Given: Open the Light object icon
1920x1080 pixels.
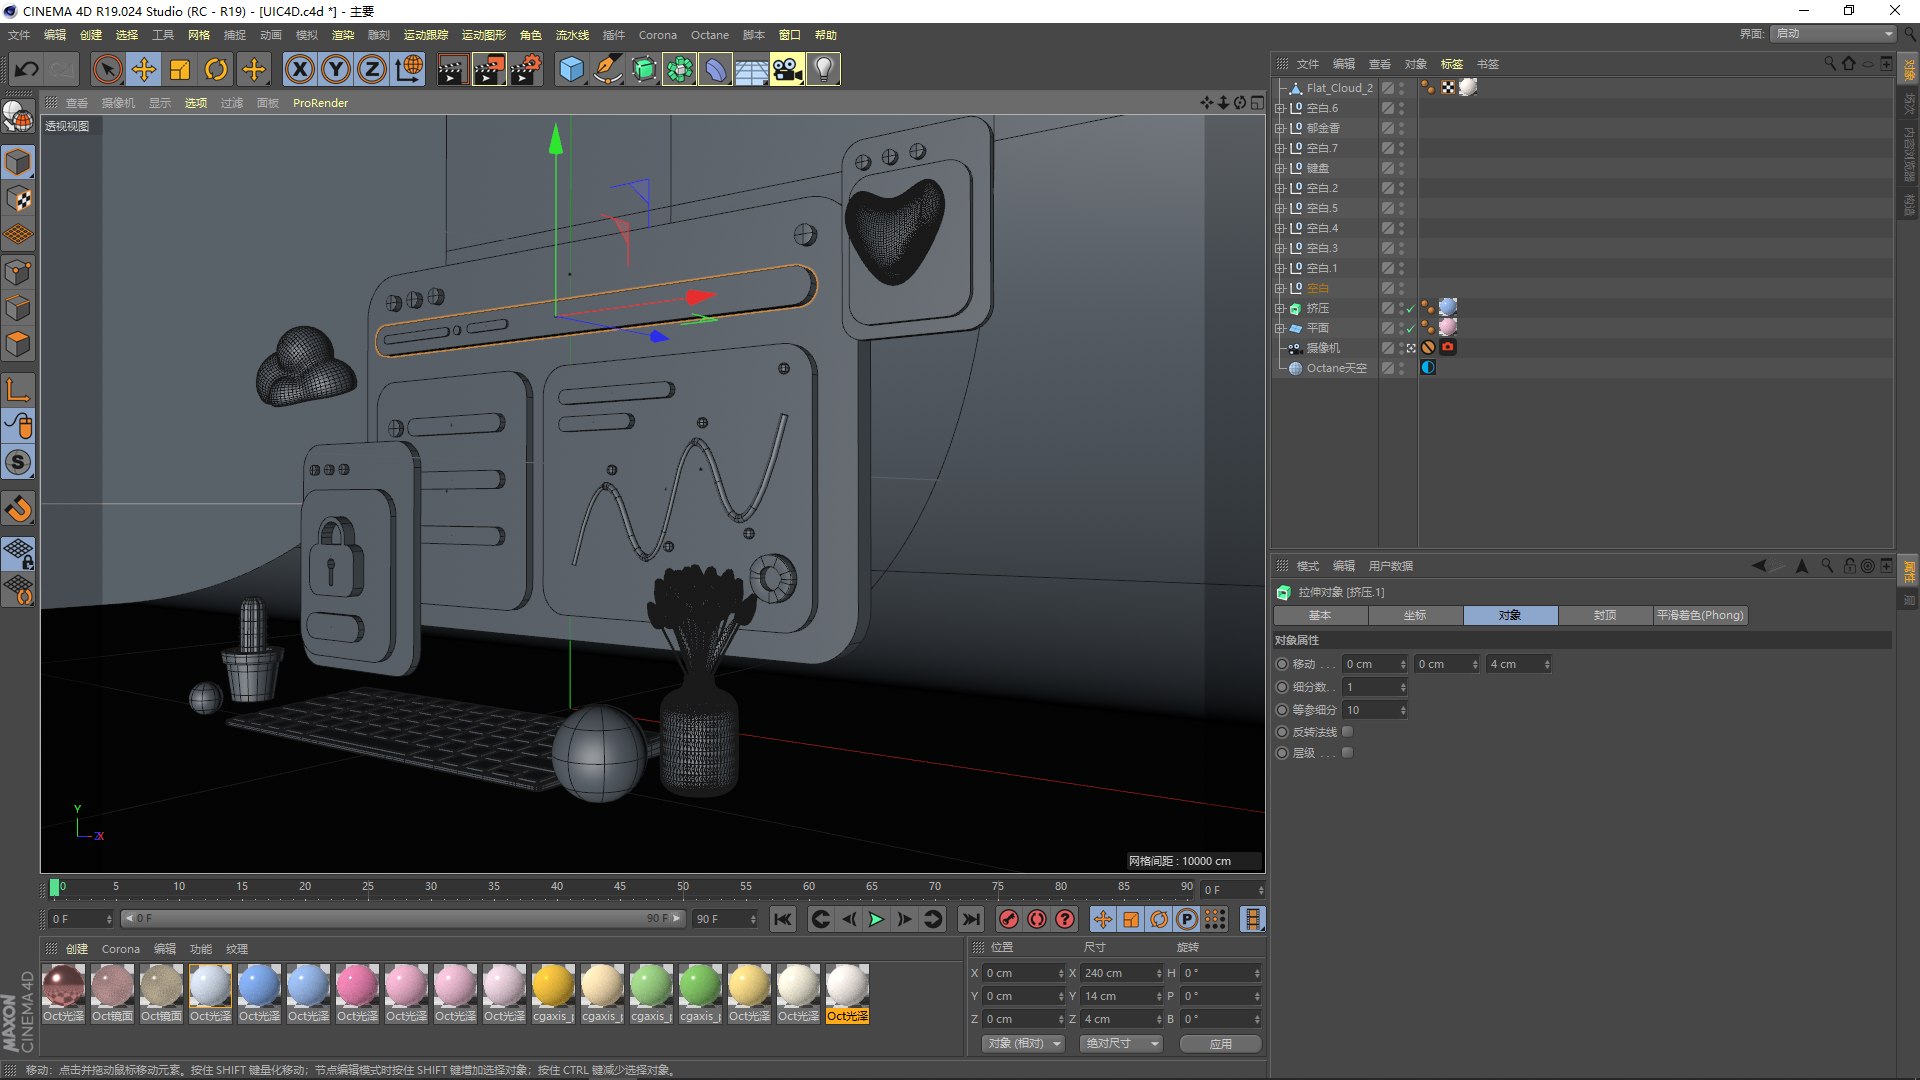Looking at the screenshot, I should (x=823, y=69).
